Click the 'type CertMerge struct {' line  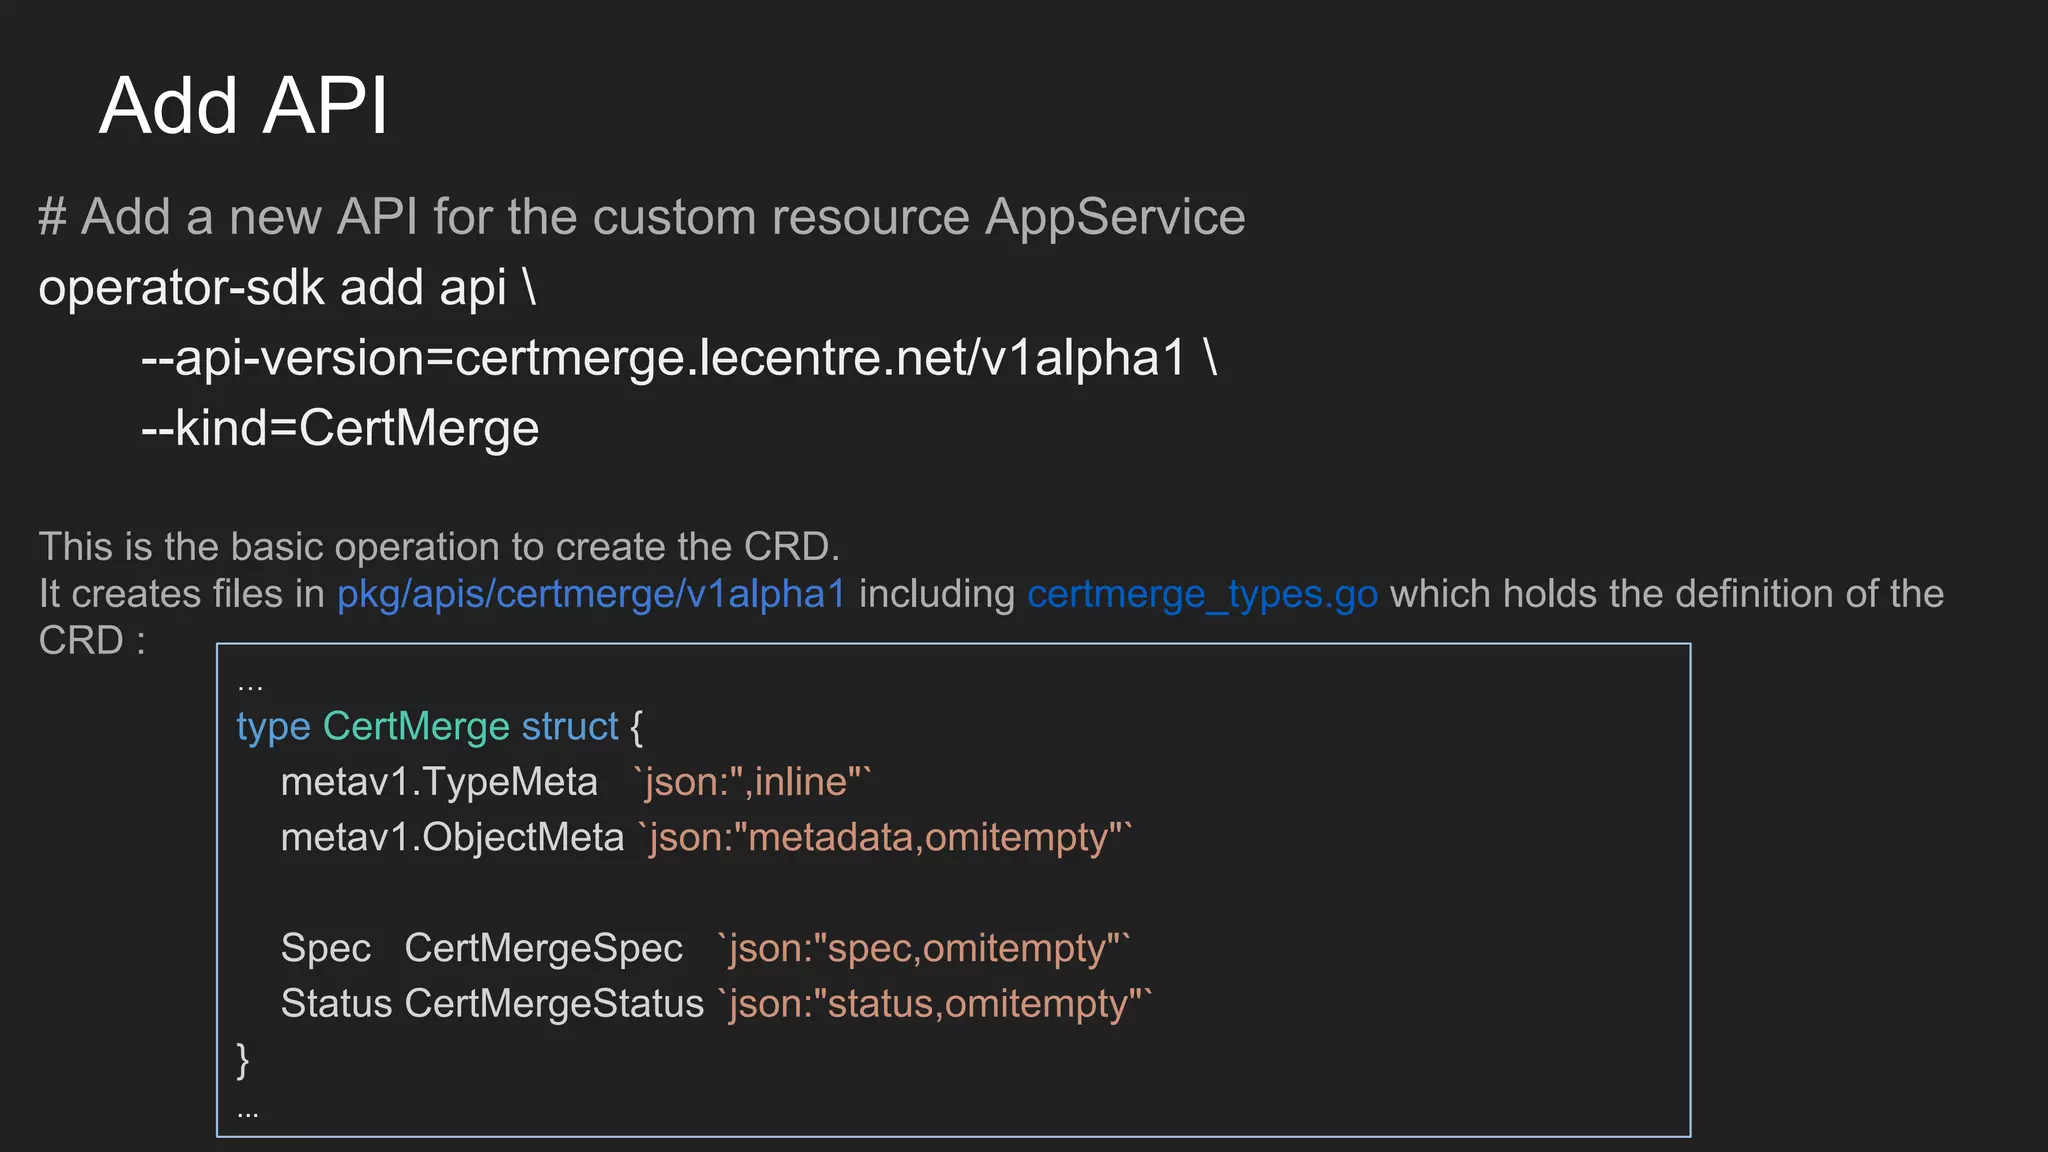(x=440, y=727)
